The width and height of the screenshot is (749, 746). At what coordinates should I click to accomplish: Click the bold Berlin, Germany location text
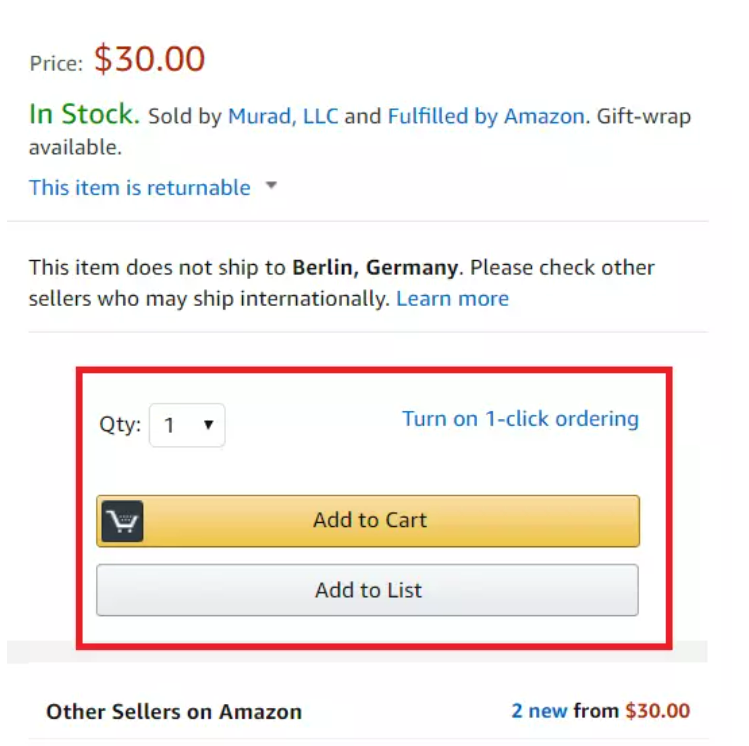click(375, 267)
